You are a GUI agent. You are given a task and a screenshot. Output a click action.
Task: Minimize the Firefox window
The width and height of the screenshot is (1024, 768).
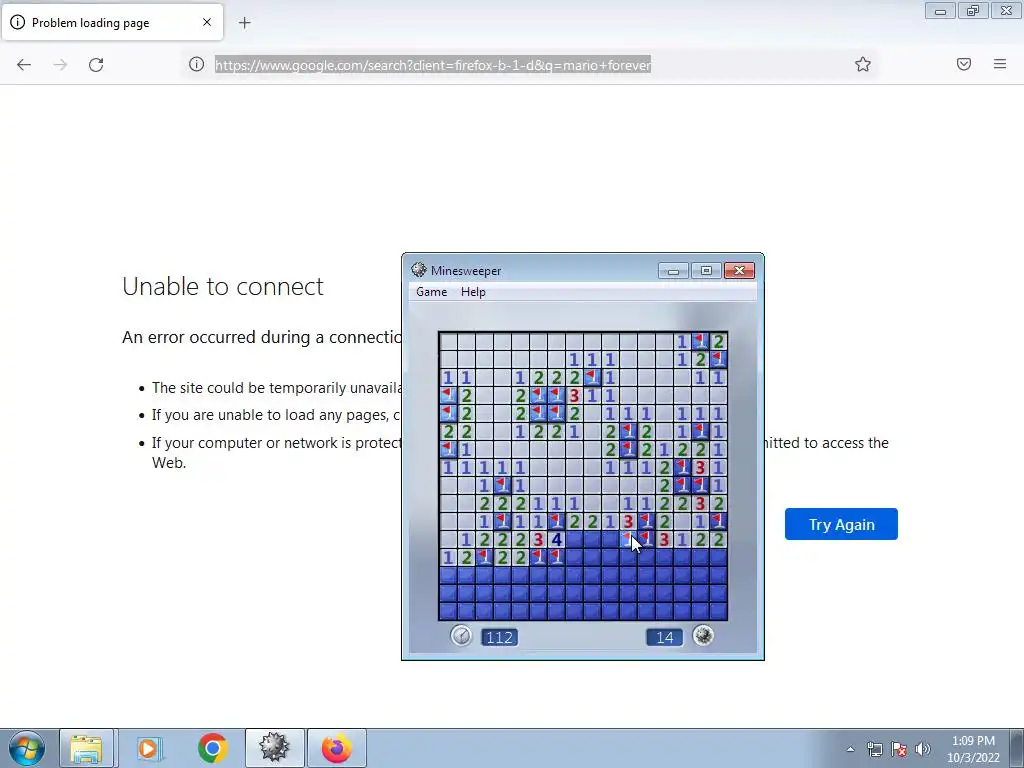coord(940,11)
